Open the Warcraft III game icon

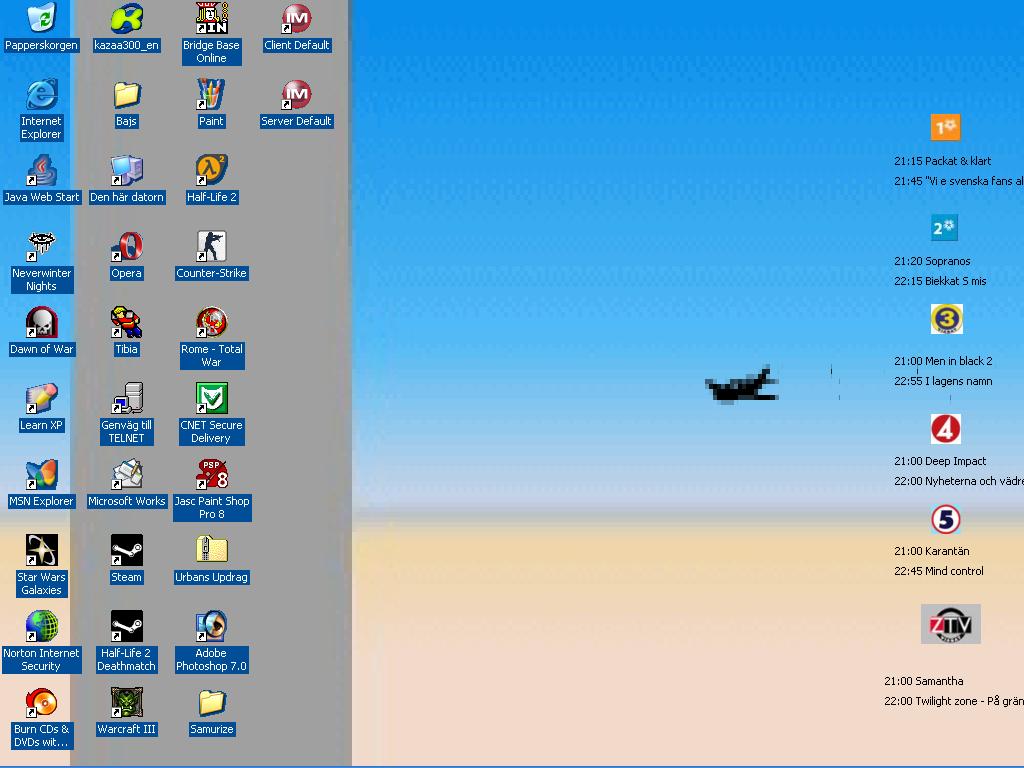(127, 702)
